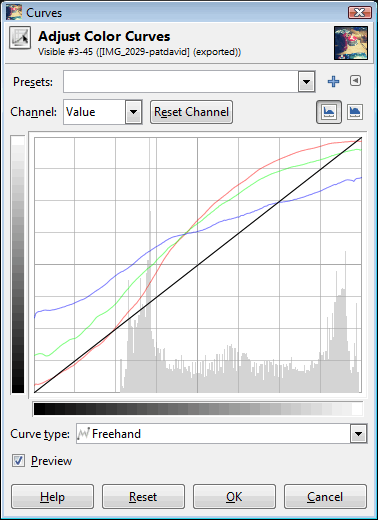Viewport: 378px width, 520px height.
Task: Click the Help button
Action: click(x=52, y=497)
